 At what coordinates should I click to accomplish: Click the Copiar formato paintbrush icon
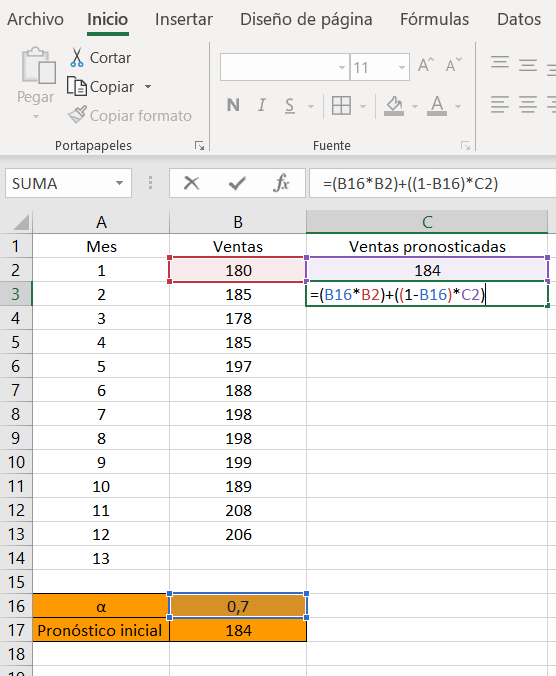(77, 115)
